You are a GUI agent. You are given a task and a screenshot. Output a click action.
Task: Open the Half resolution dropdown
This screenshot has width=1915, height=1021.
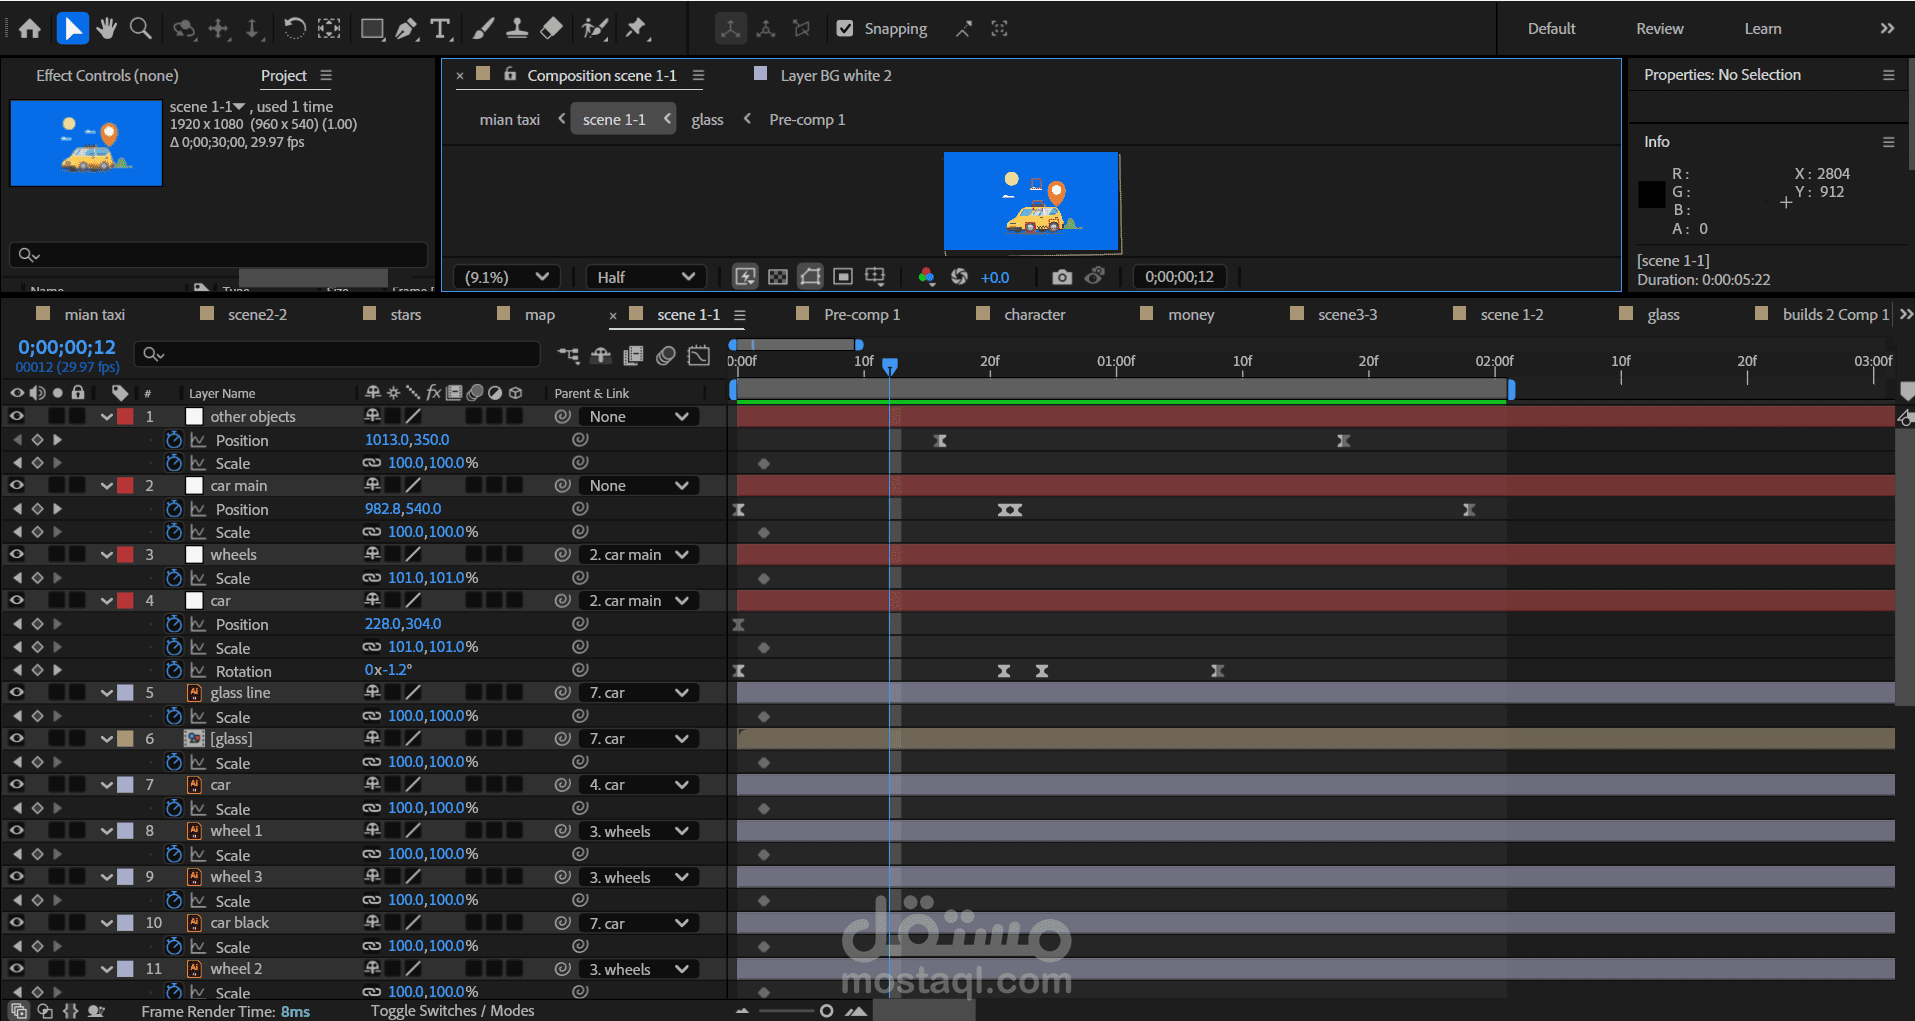click(x=646, y=277)
